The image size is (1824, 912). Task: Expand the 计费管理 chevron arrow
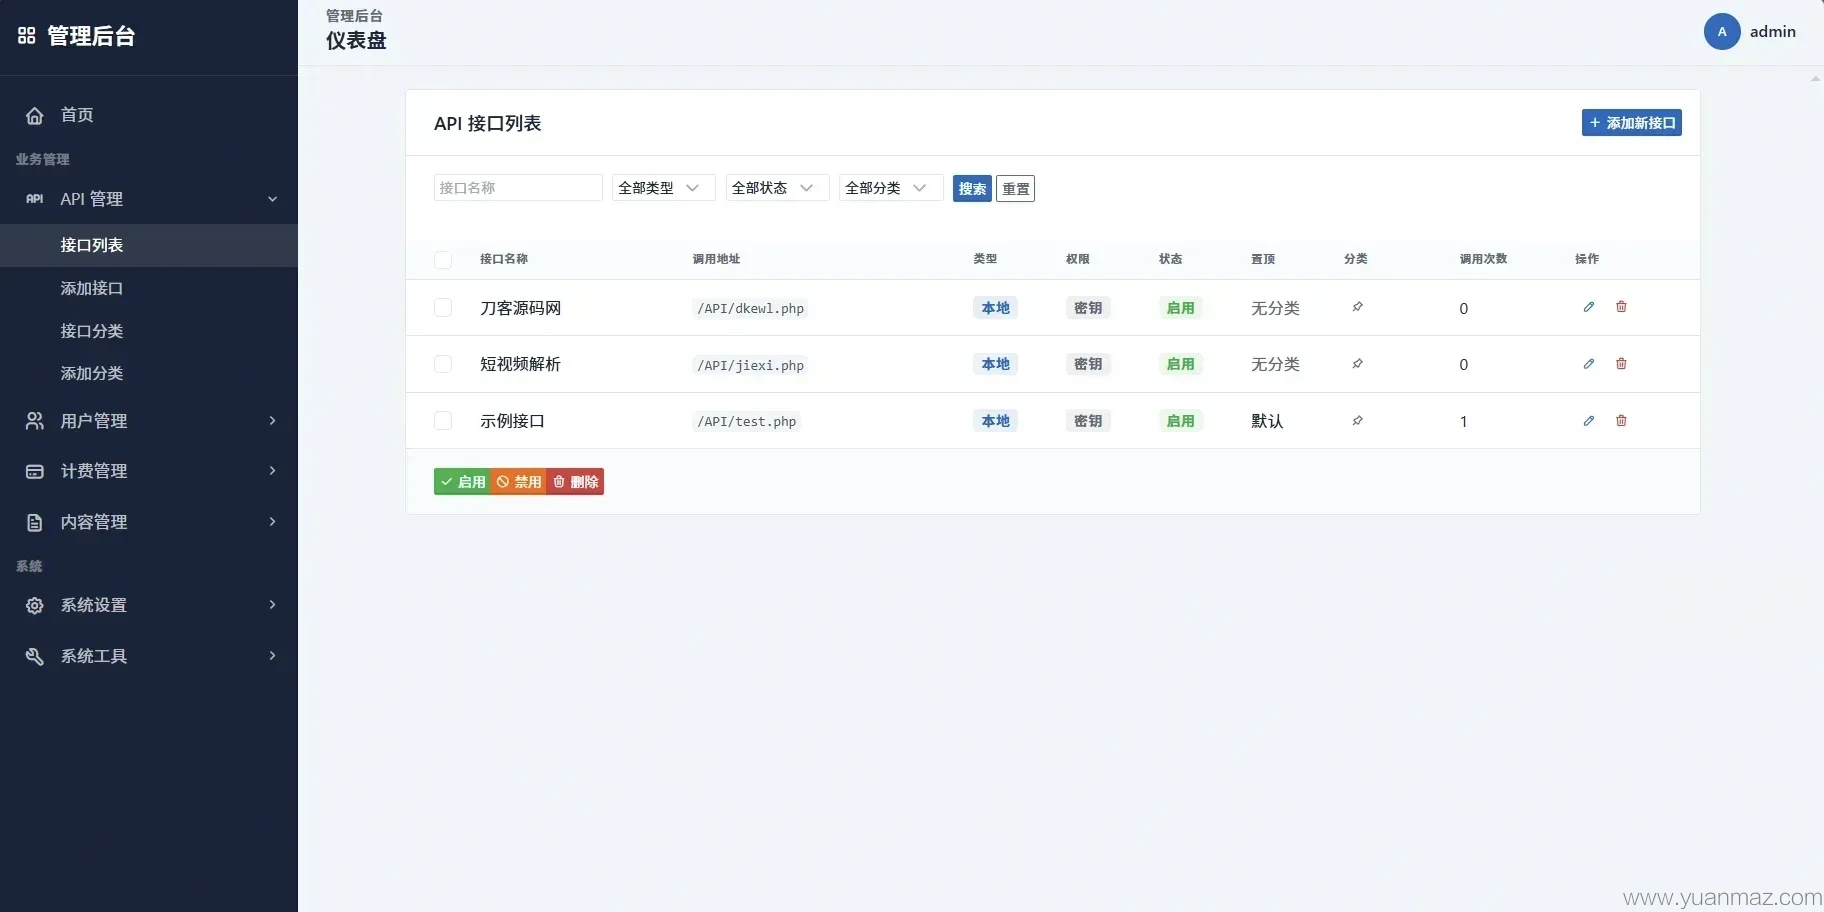coord(272,471)
